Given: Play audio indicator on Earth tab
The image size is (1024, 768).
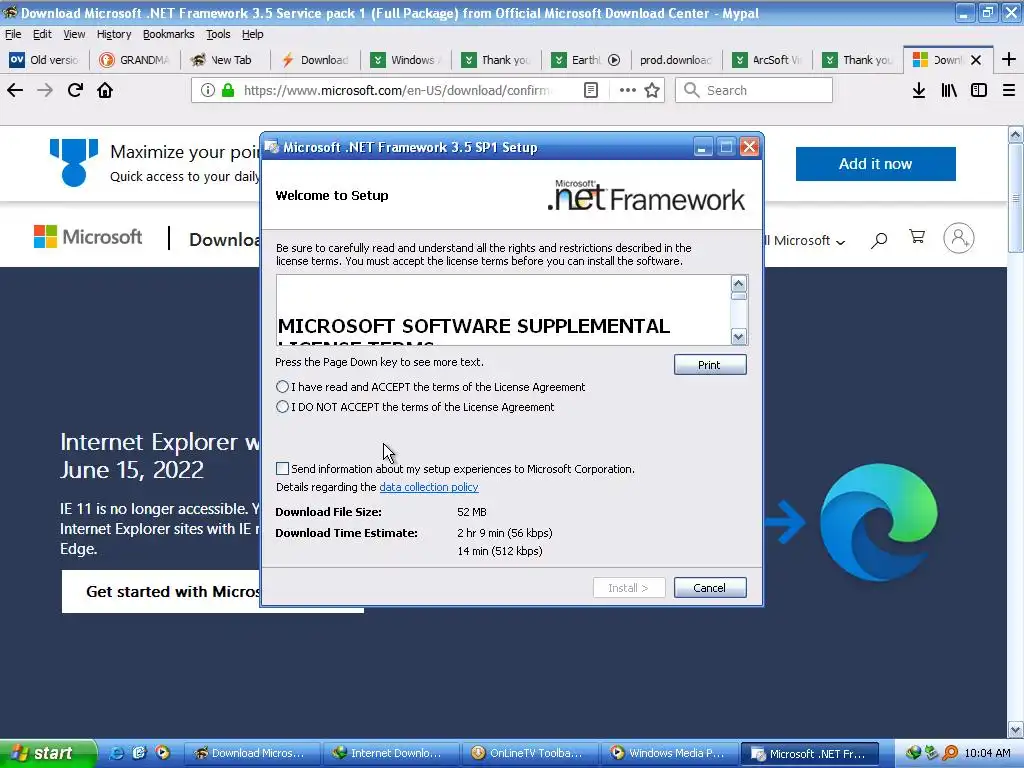Looking at the screenshot, I should point(614,59).
